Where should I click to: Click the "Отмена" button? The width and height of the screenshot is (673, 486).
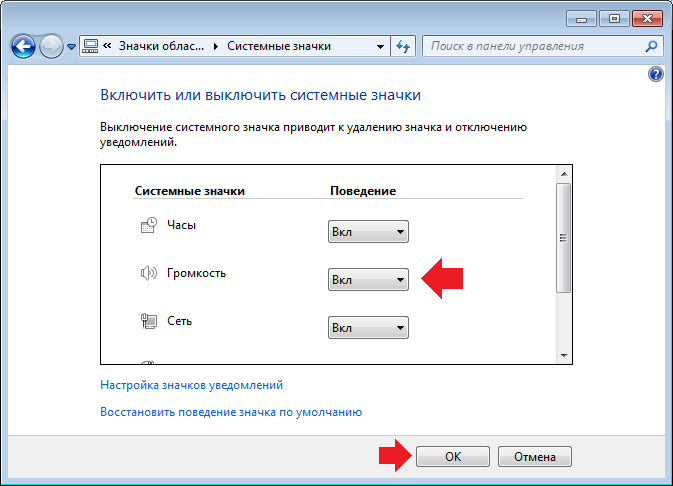535,456
